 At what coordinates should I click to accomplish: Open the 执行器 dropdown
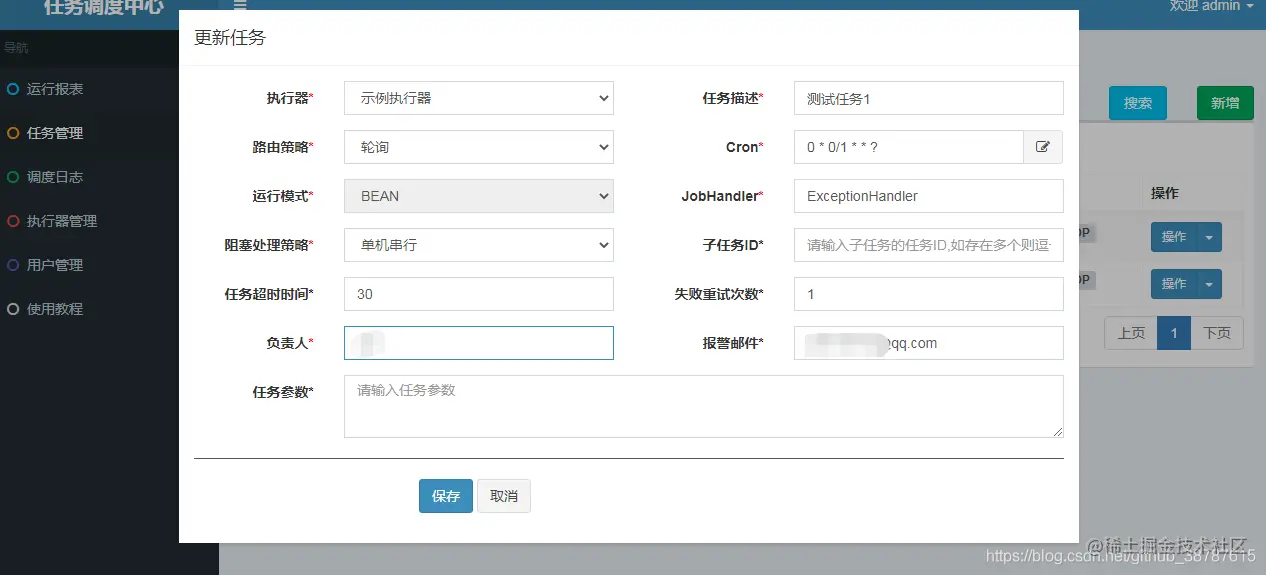479,98
